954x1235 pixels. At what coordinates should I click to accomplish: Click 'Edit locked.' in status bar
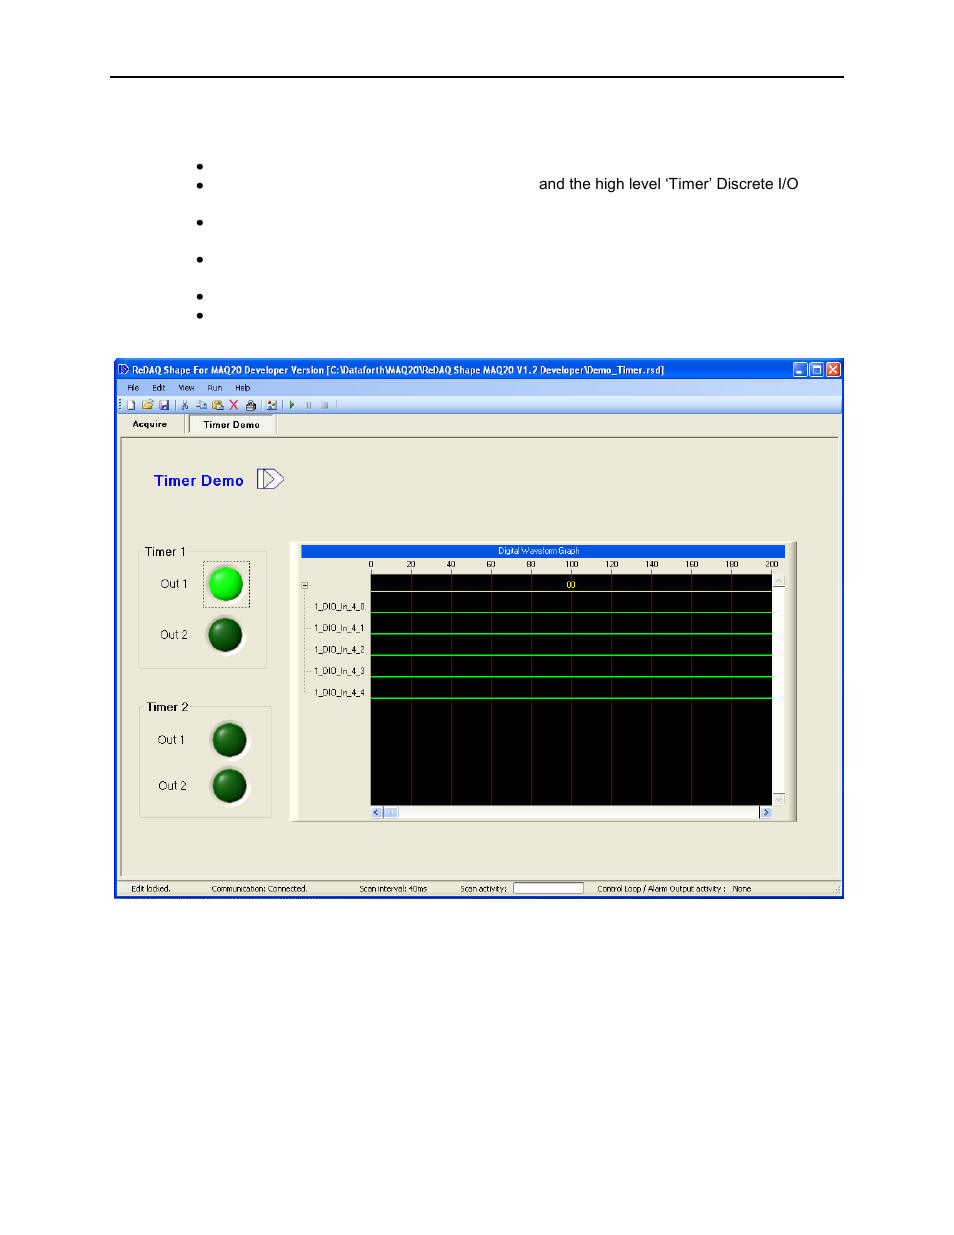pos(151,889)
